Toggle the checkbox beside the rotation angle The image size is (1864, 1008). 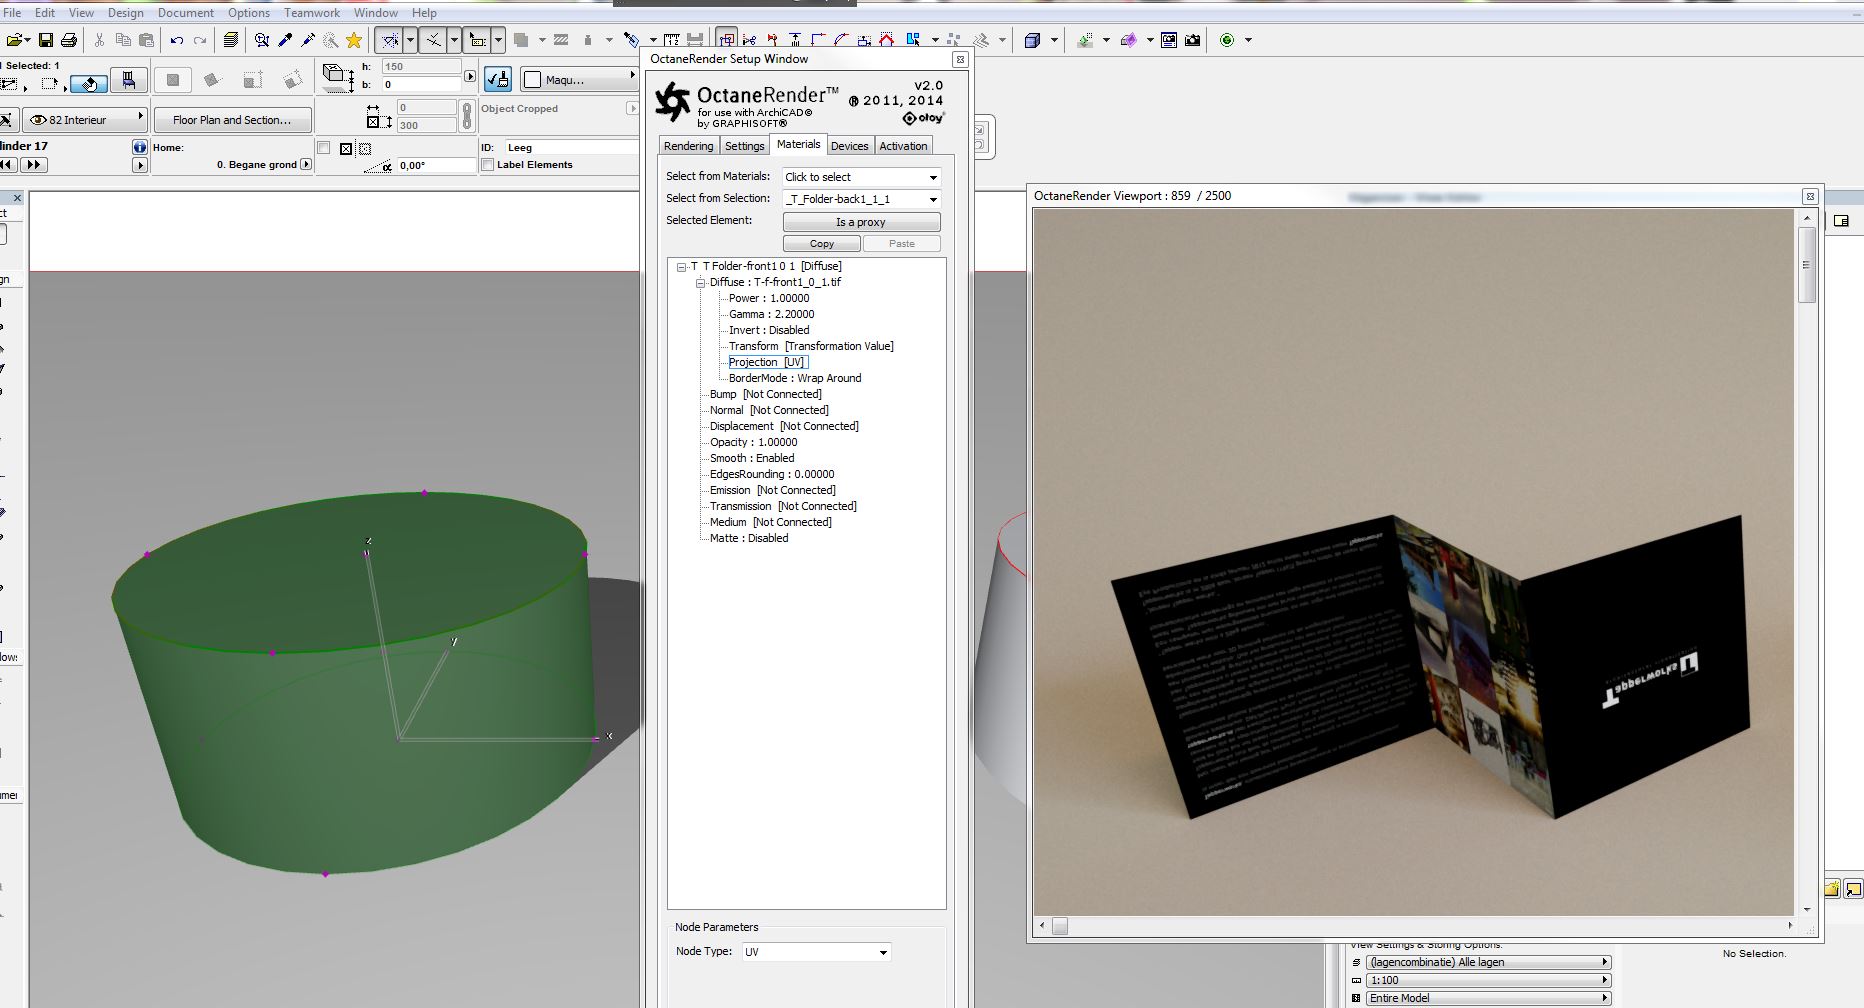pyautogui.click(x=323, y=148)
